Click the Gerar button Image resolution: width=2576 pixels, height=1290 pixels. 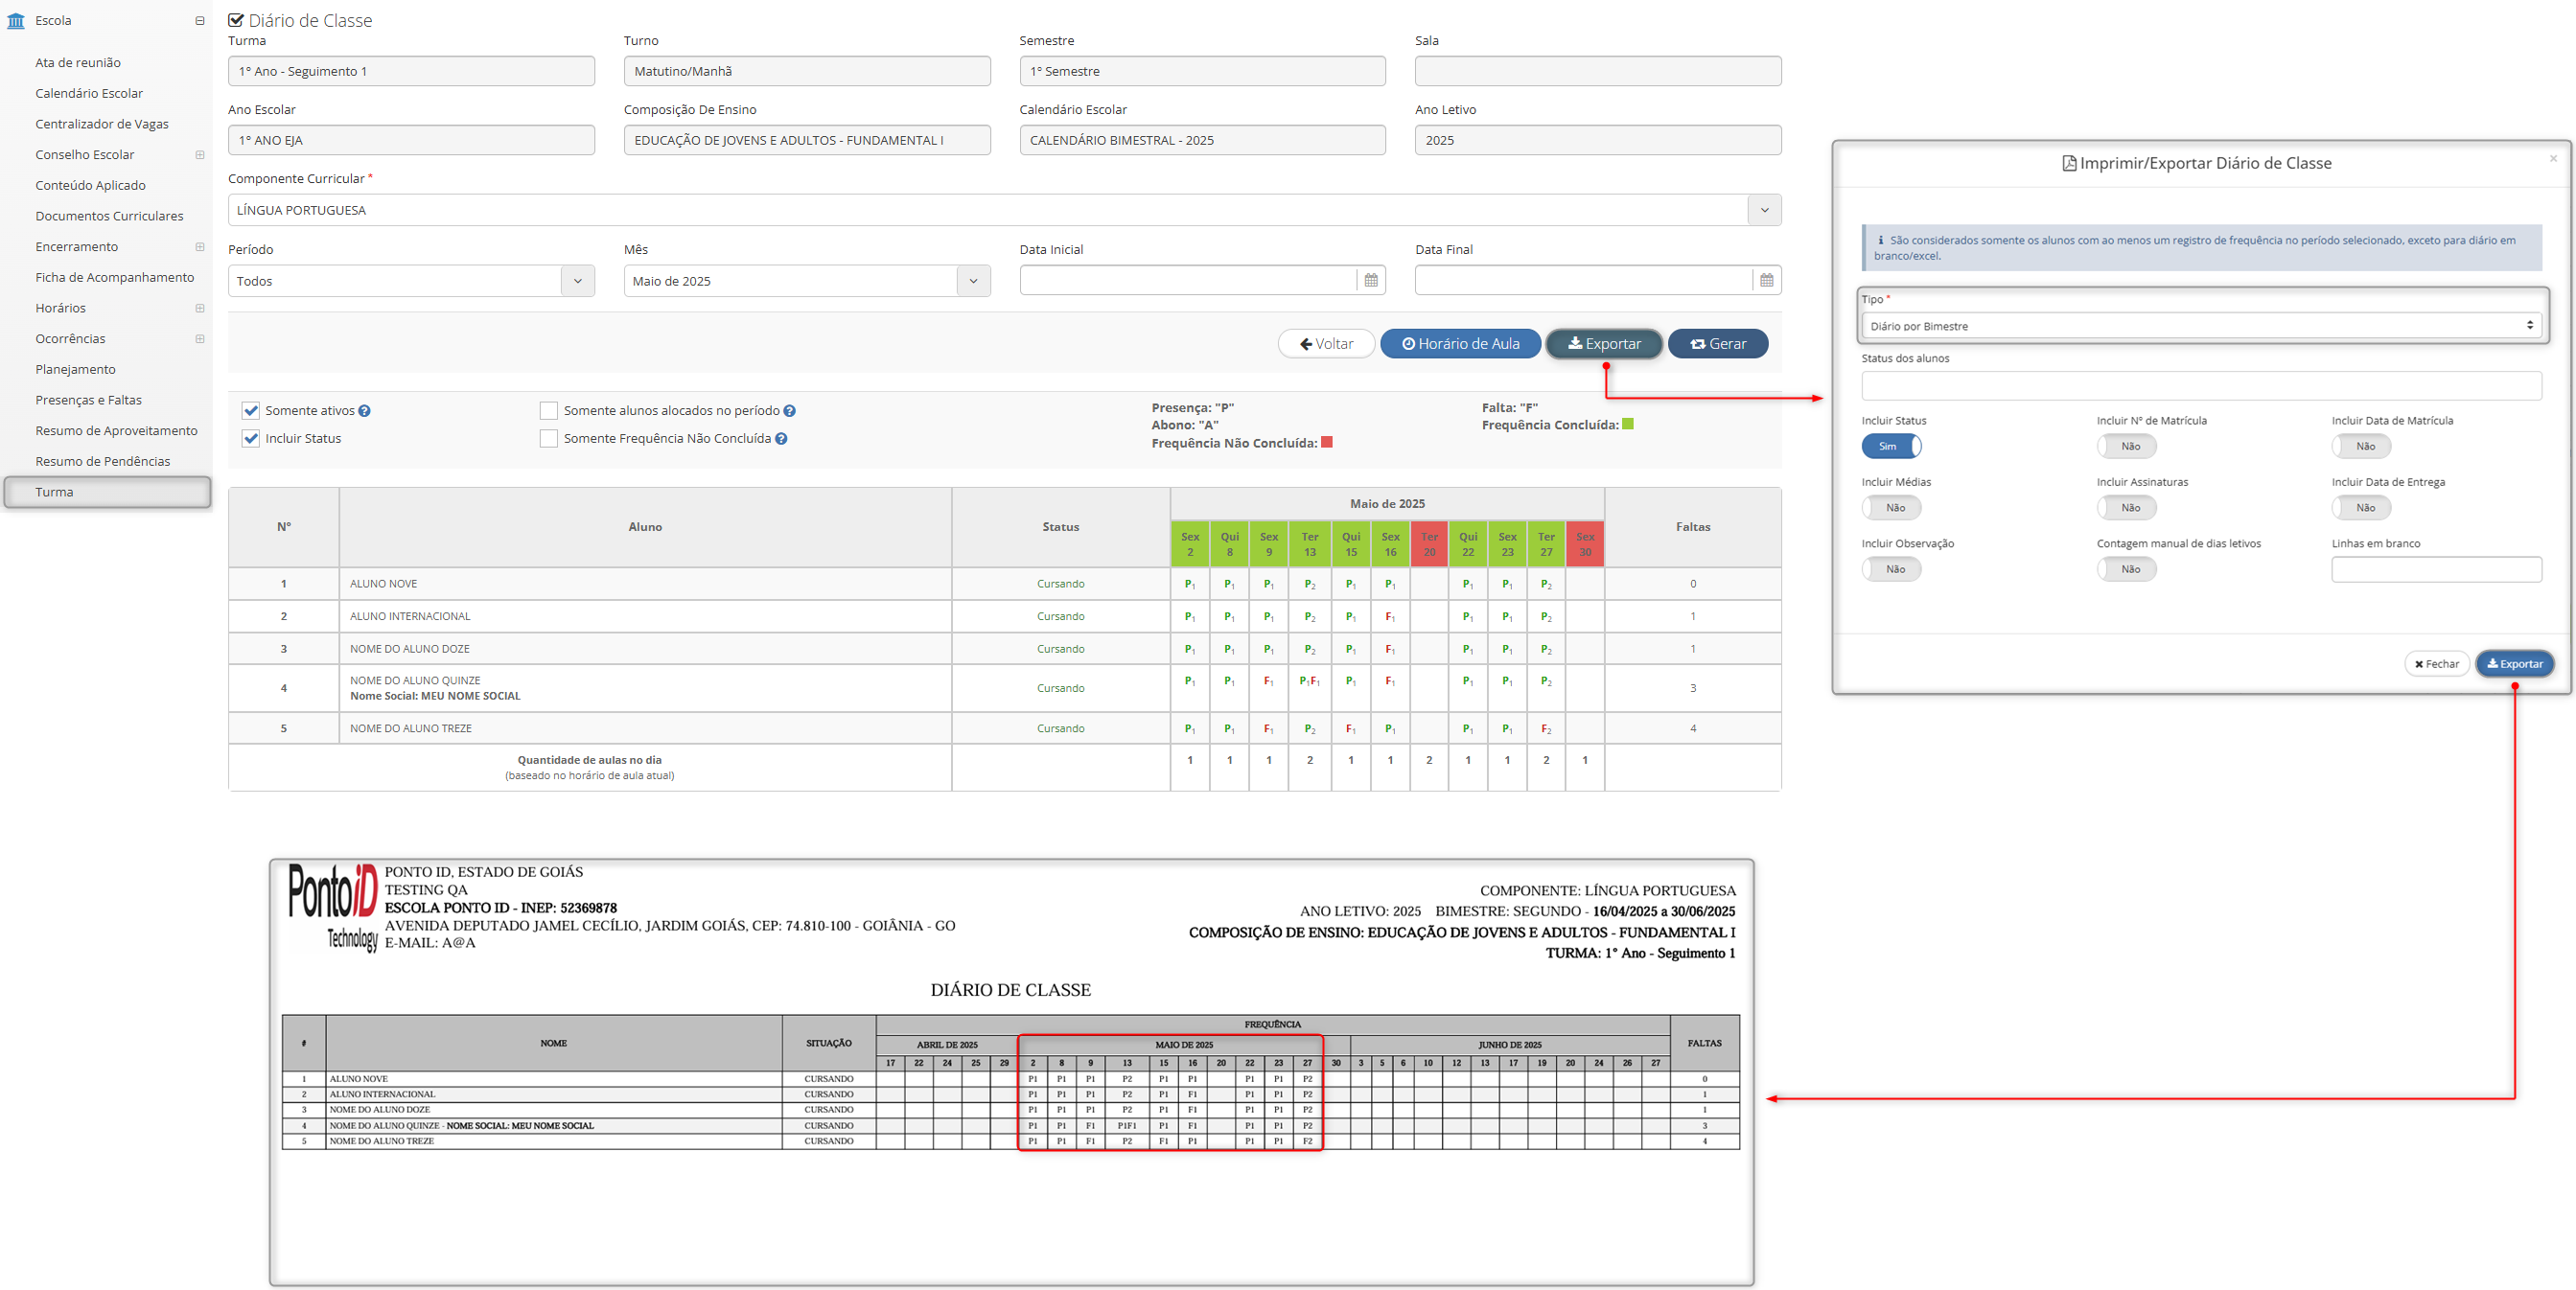[1717, 344]
